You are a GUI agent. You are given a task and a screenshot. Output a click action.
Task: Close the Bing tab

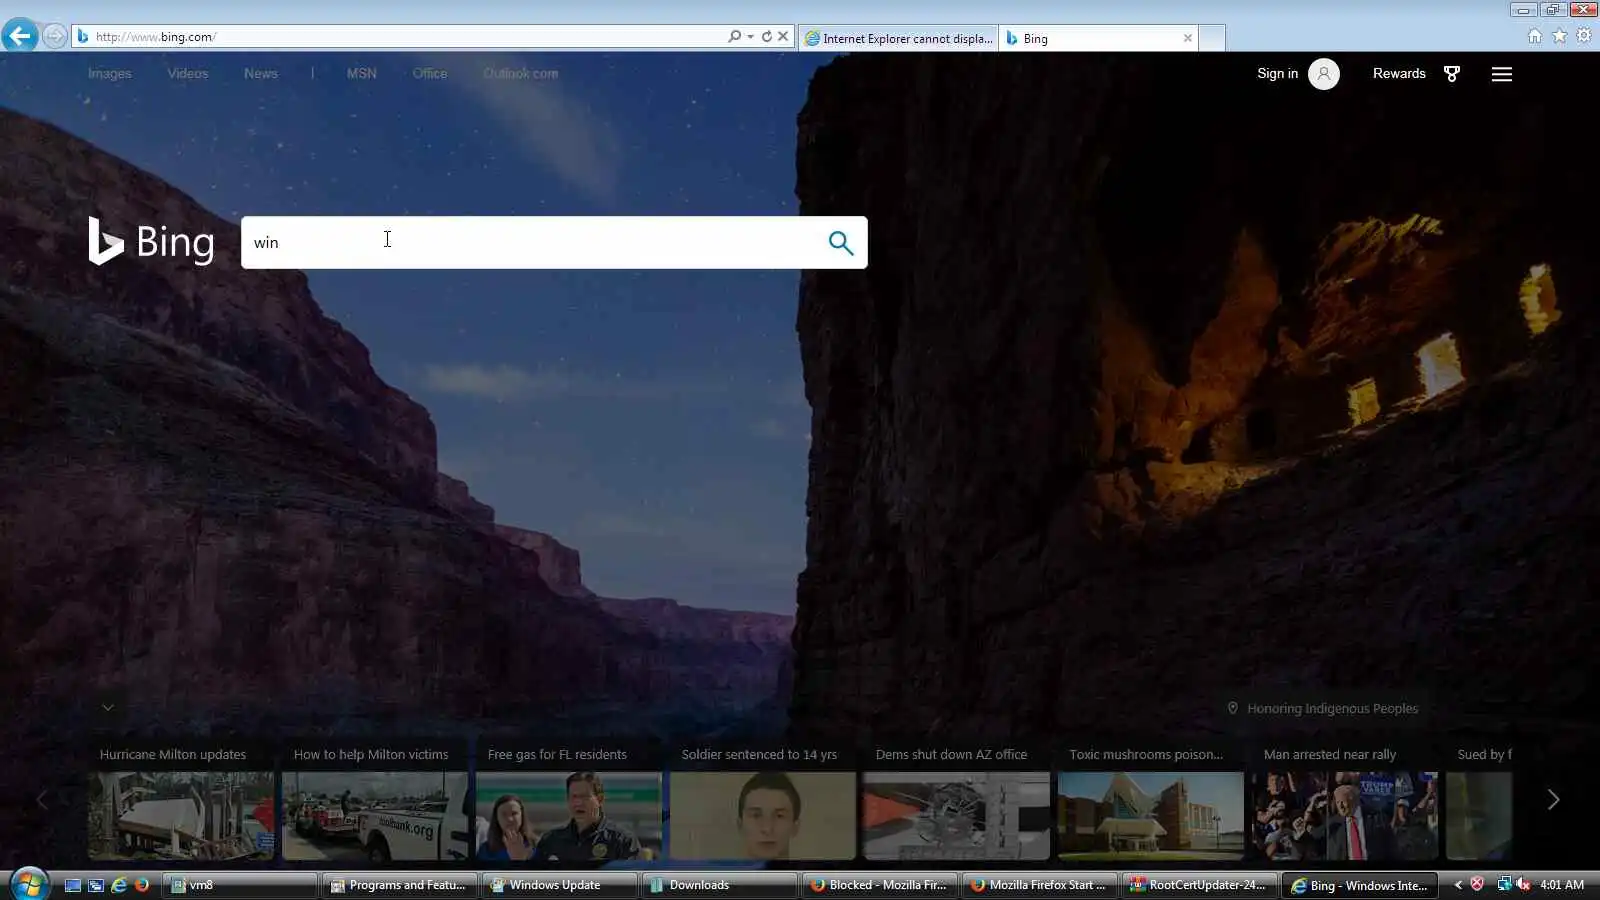click(1188, 38)
